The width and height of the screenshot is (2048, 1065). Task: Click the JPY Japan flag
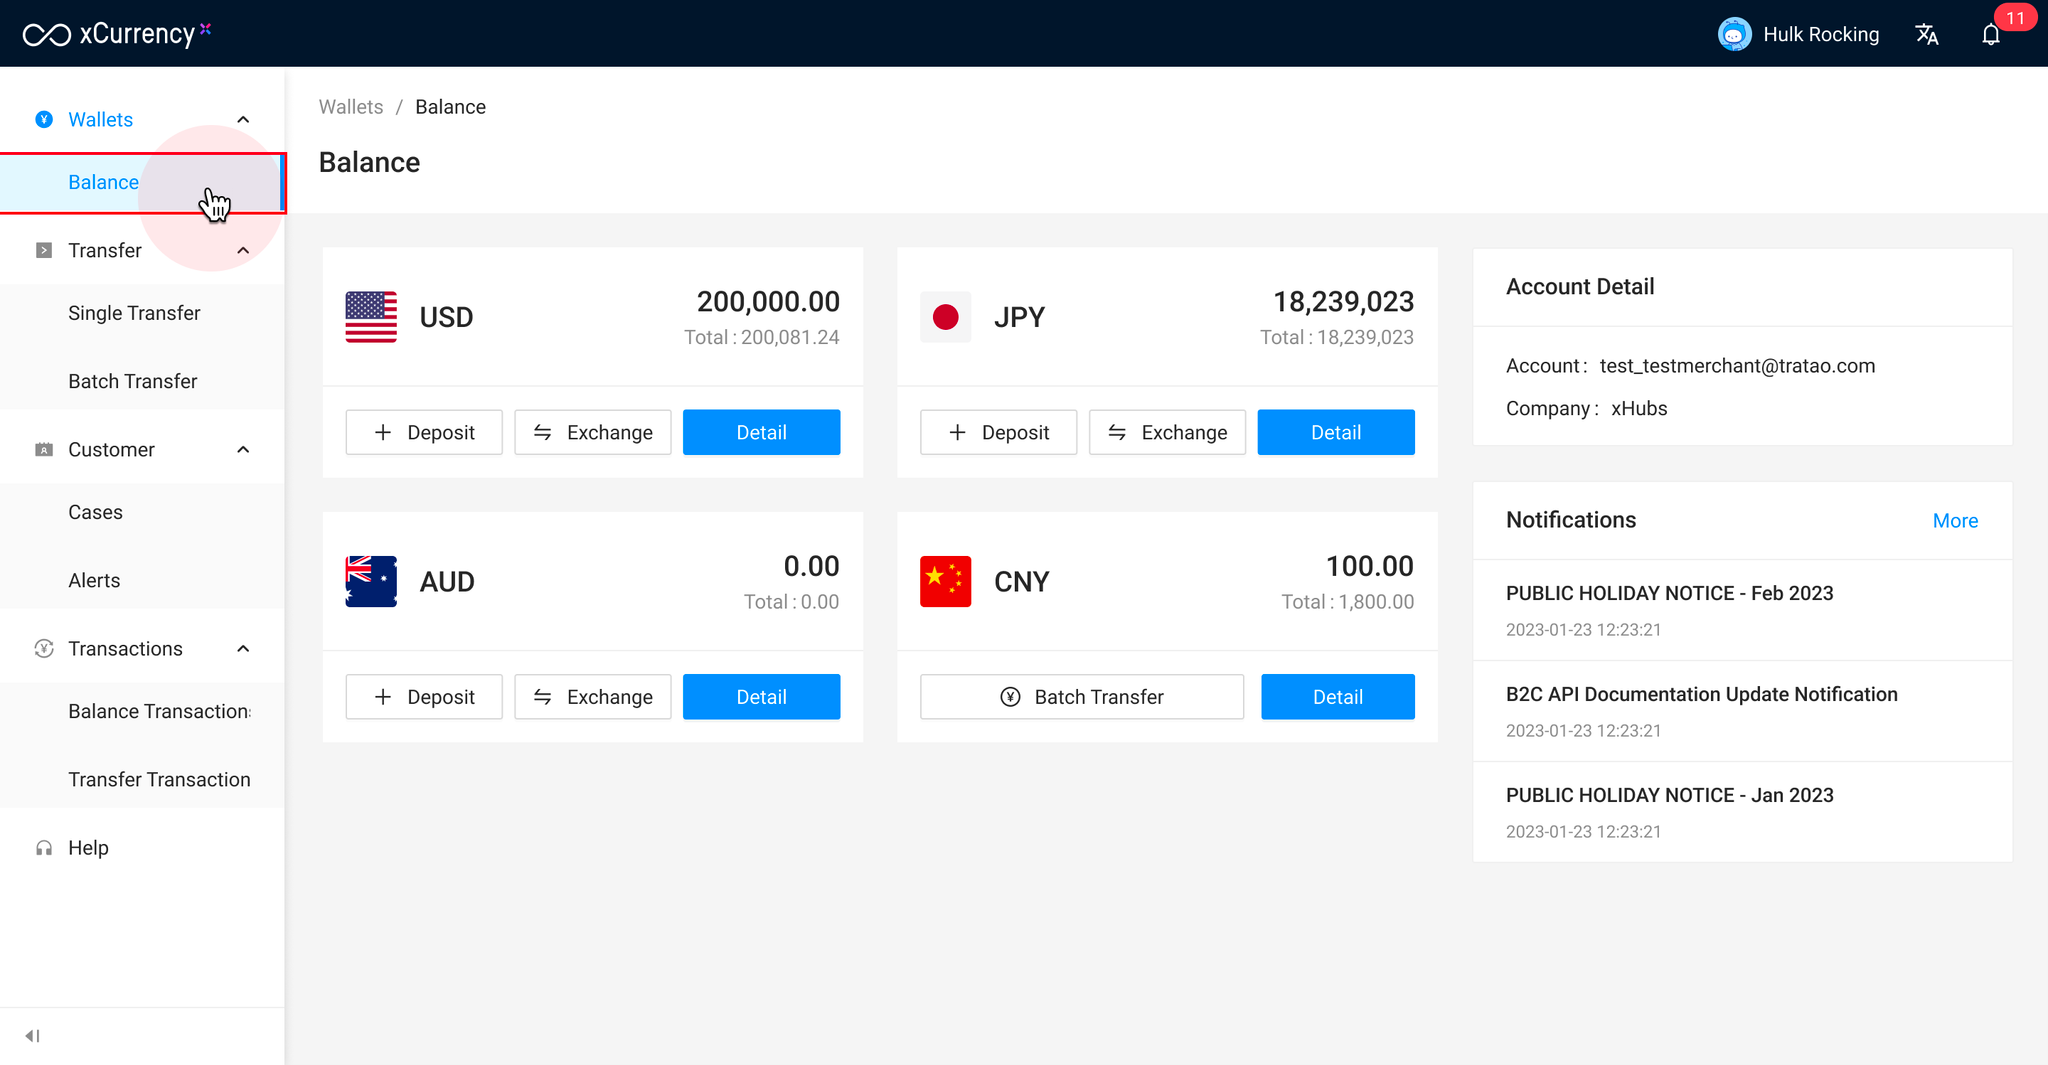click(x=945, y=317)
